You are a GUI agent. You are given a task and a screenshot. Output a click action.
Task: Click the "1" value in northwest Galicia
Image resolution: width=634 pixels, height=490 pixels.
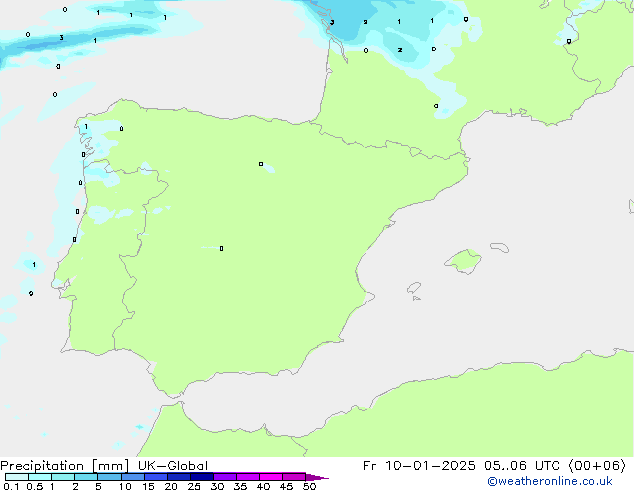86,127
